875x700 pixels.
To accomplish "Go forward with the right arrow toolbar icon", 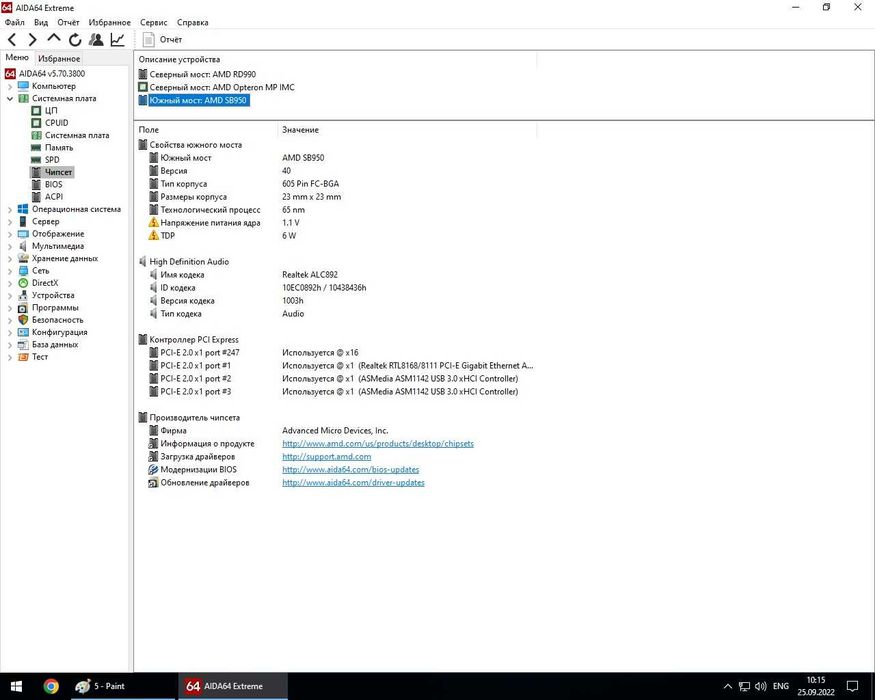I will [32, 40].
